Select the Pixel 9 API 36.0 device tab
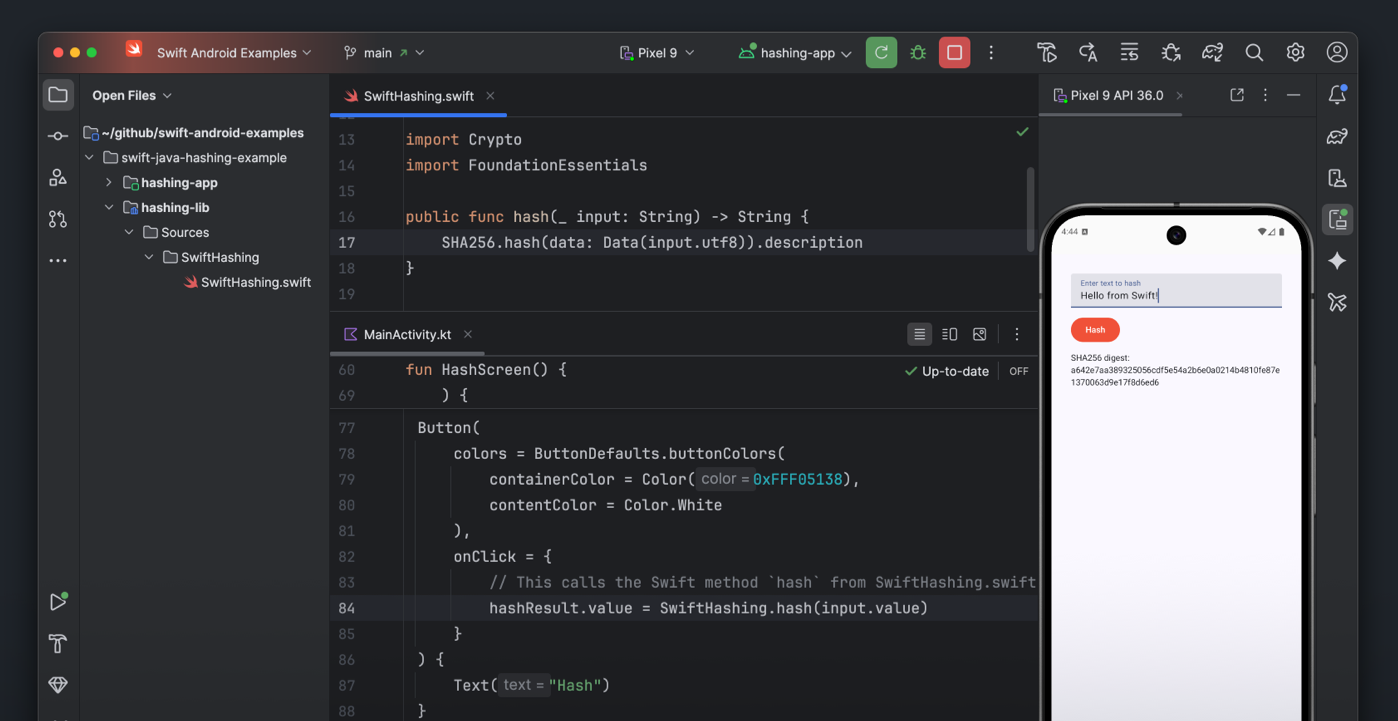 tap(1110, 95)
